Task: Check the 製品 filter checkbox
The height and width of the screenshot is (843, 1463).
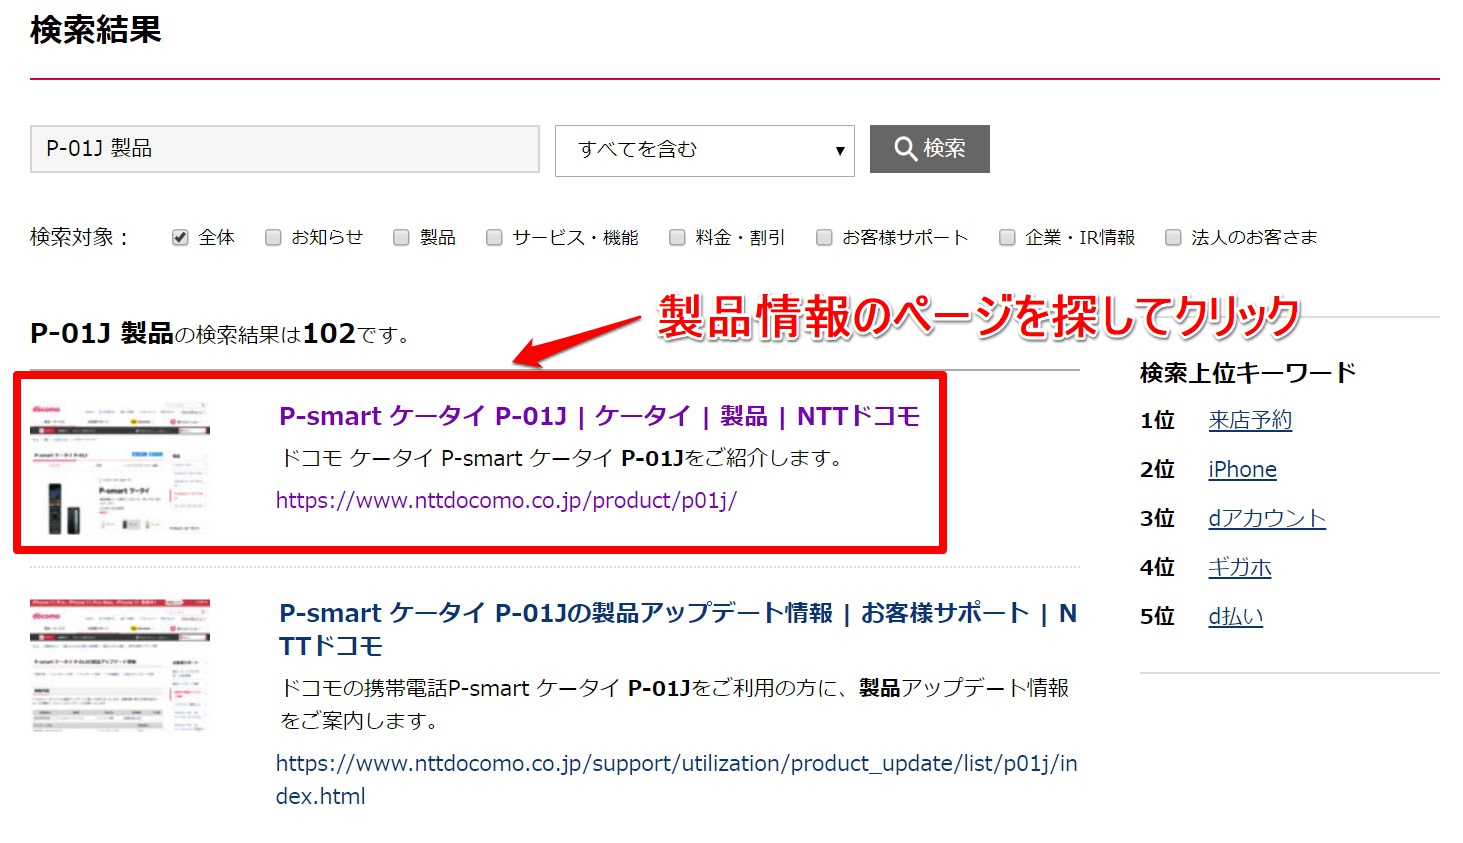Action: (401, 237)
